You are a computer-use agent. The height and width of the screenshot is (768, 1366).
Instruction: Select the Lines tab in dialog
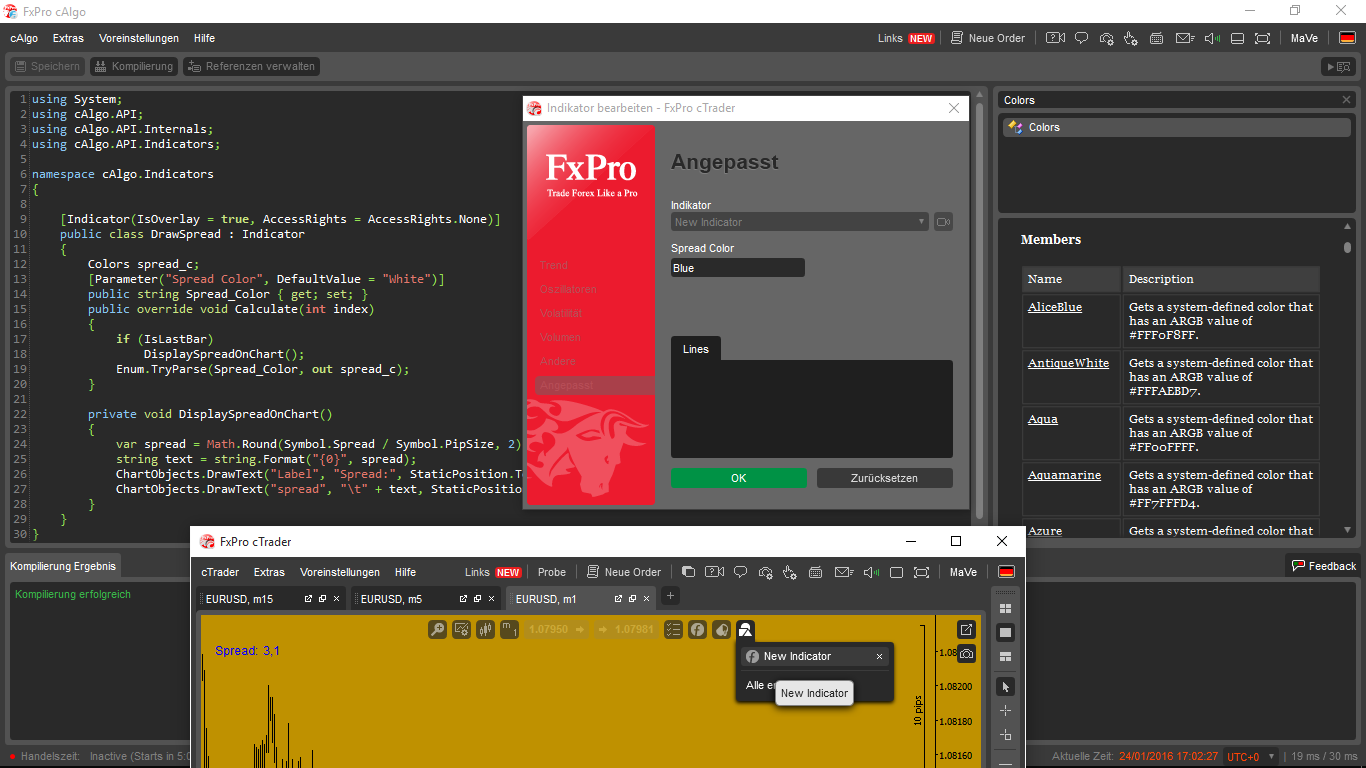[696, 349]
